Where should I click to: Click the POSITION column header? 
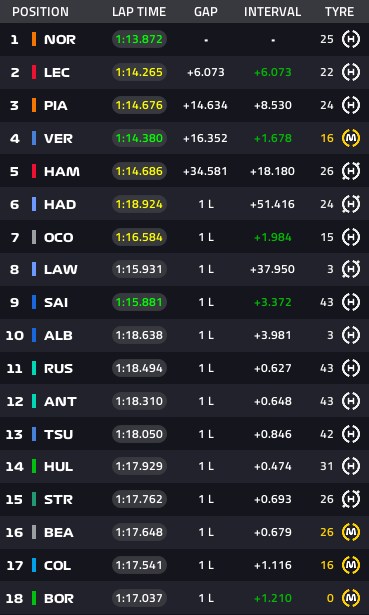coord(40,12)
